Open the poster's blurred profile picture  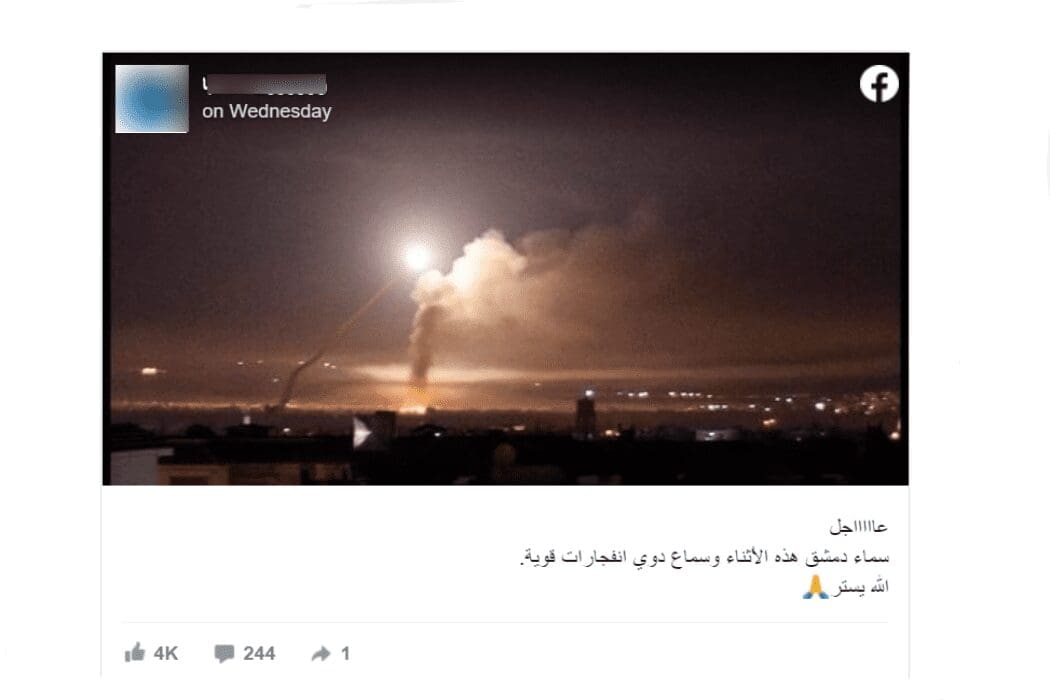click(x=152, y=99)
